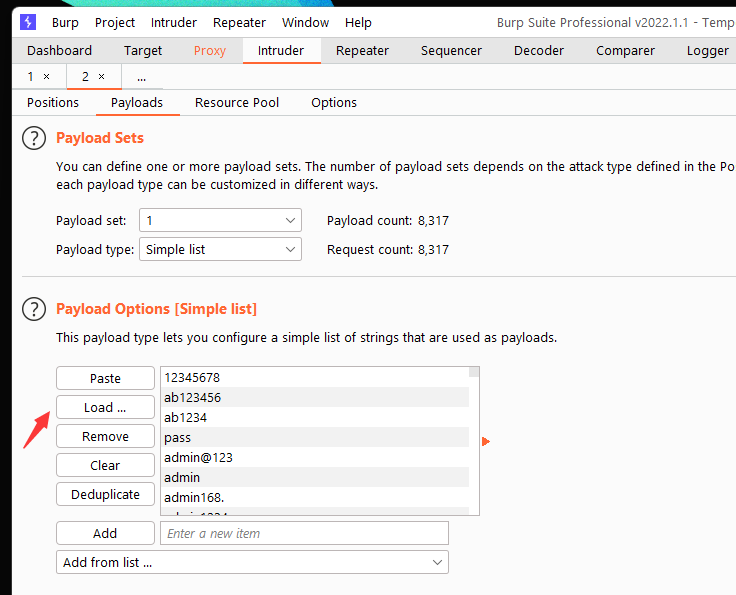Click the Paste button
Image resolution: width=736 pixels, height=595 pixels.
(105, 378)
